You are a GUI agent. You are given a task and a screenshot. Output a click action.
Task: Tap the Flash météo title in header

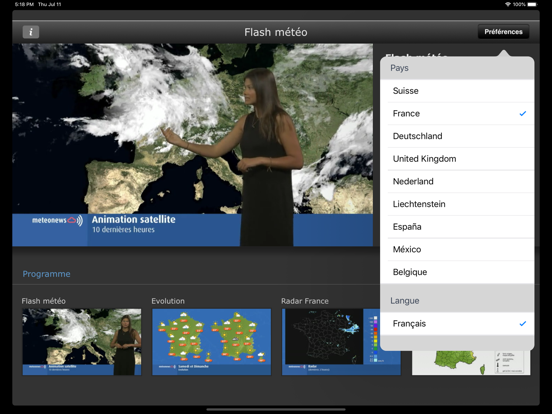click(x=276, y=32)
